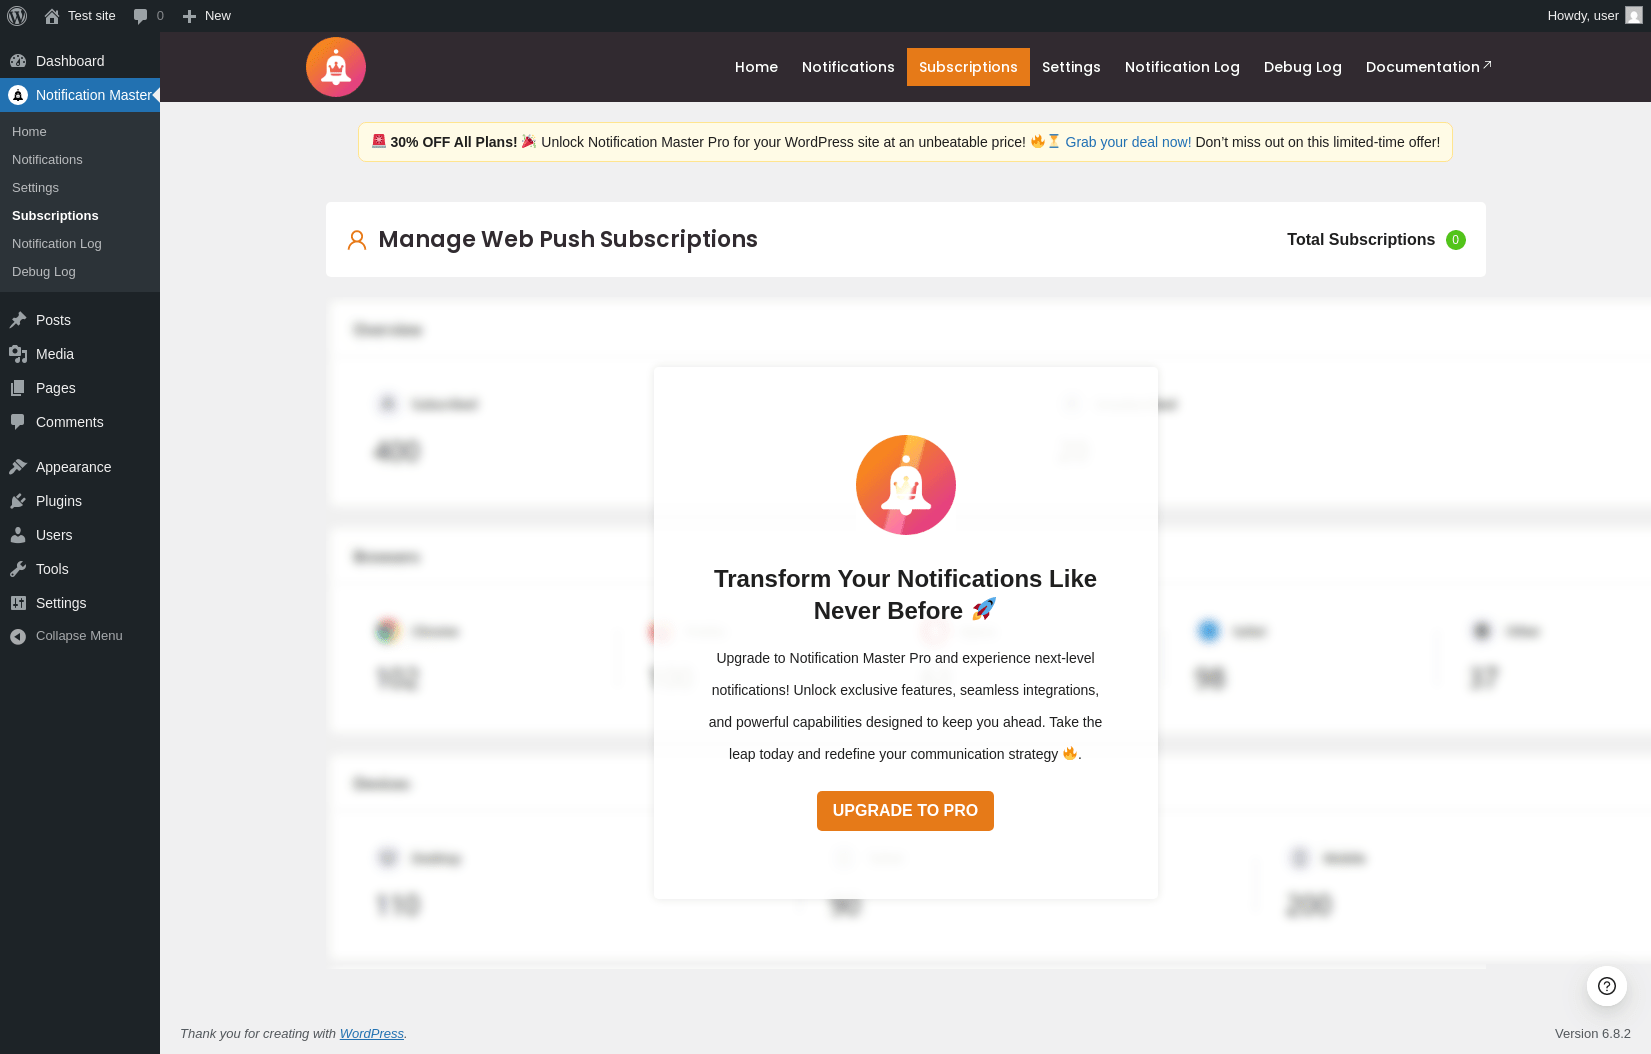Screen dimensions: 1651x1054
Task: Click the Version 6.8.2 footer text
Action: click(1593, 1034)
